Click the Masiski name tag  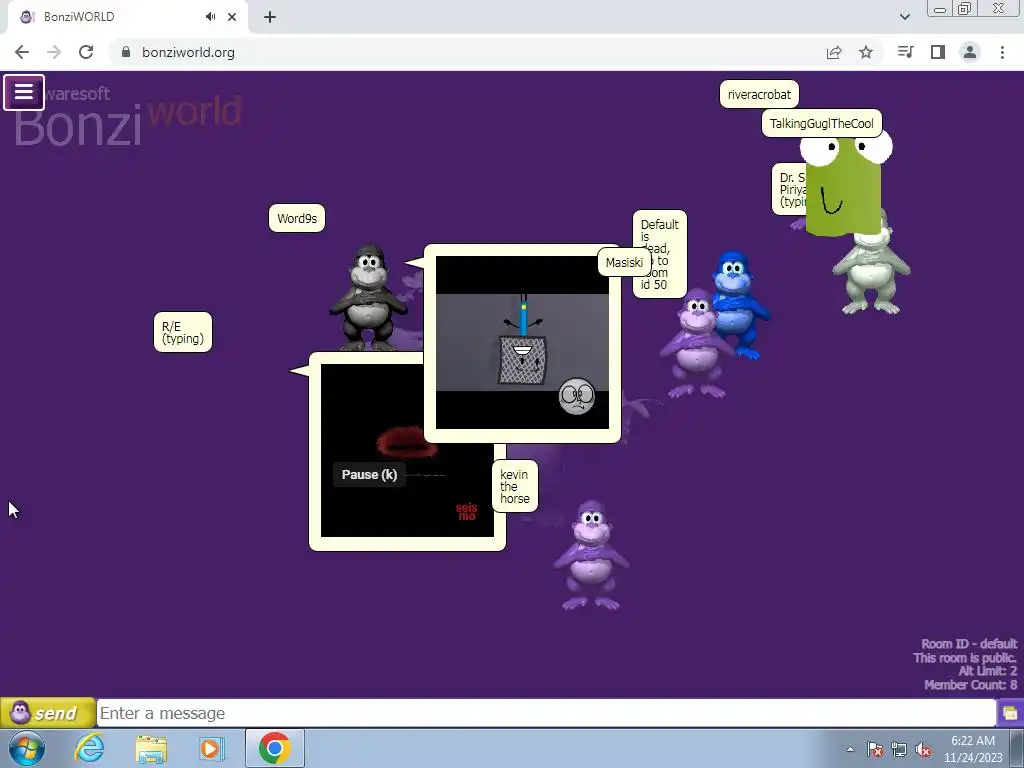[624, 263]
